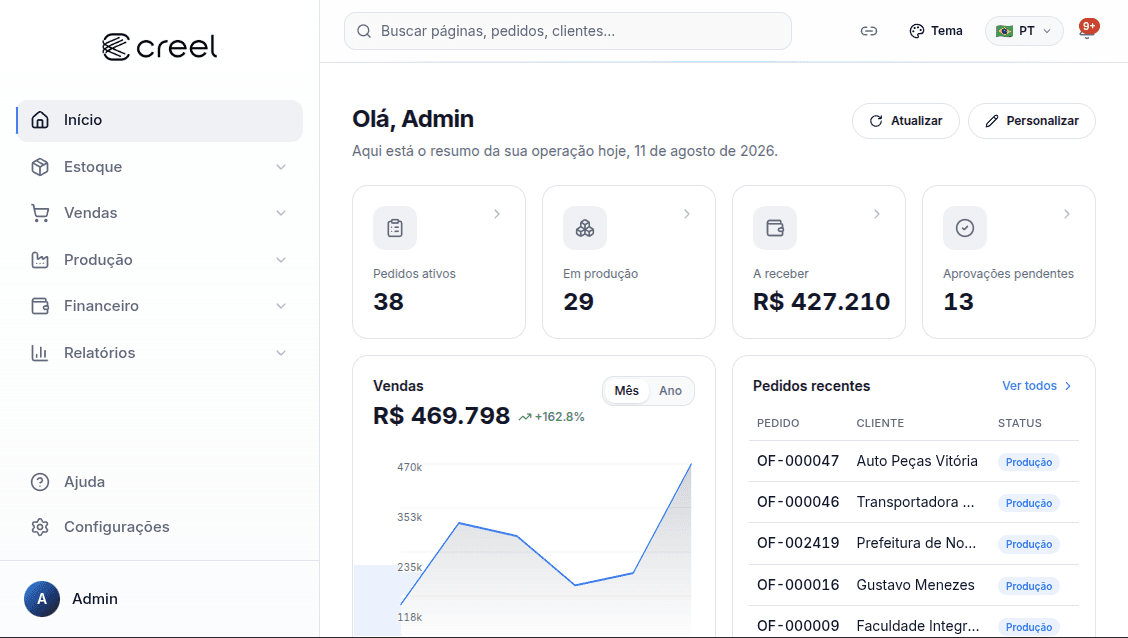Open A receber card arrow

pyautogui.click(x=877, y=214)
